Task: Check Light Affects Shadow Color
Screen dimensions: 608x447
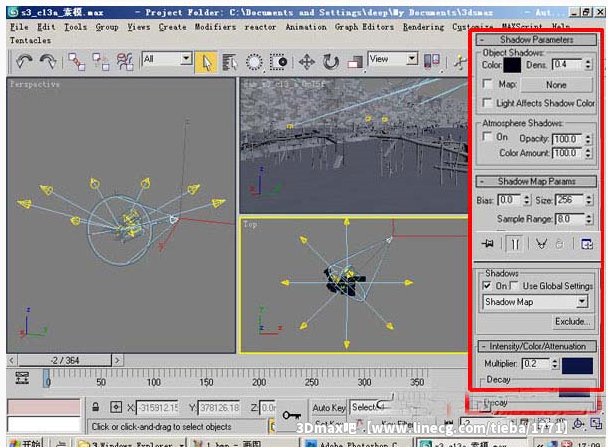Action: [x=487, y=103]
